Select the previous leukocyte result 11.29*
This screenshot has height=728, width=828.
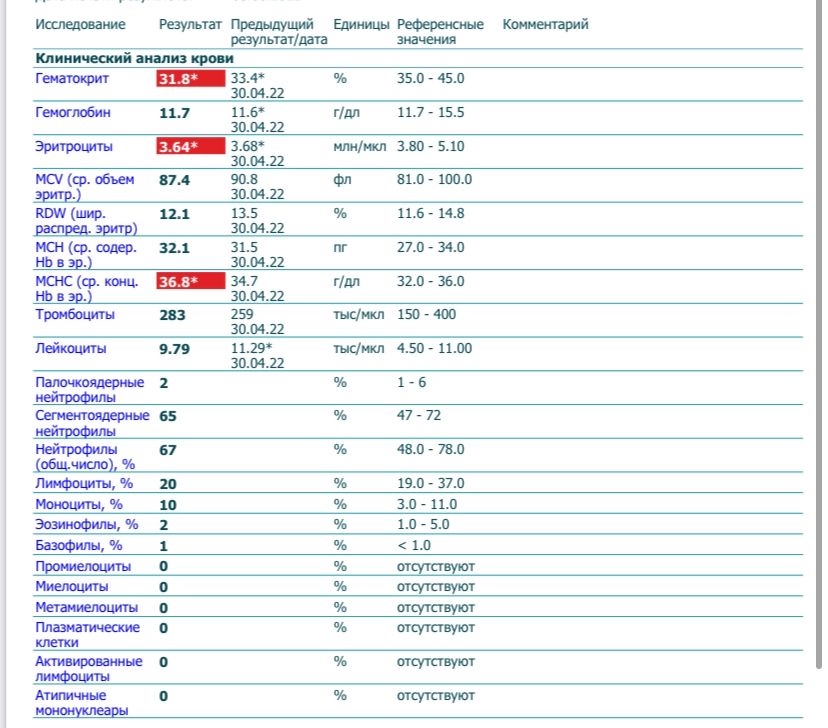pyautogui.click(x=251, y=348)
